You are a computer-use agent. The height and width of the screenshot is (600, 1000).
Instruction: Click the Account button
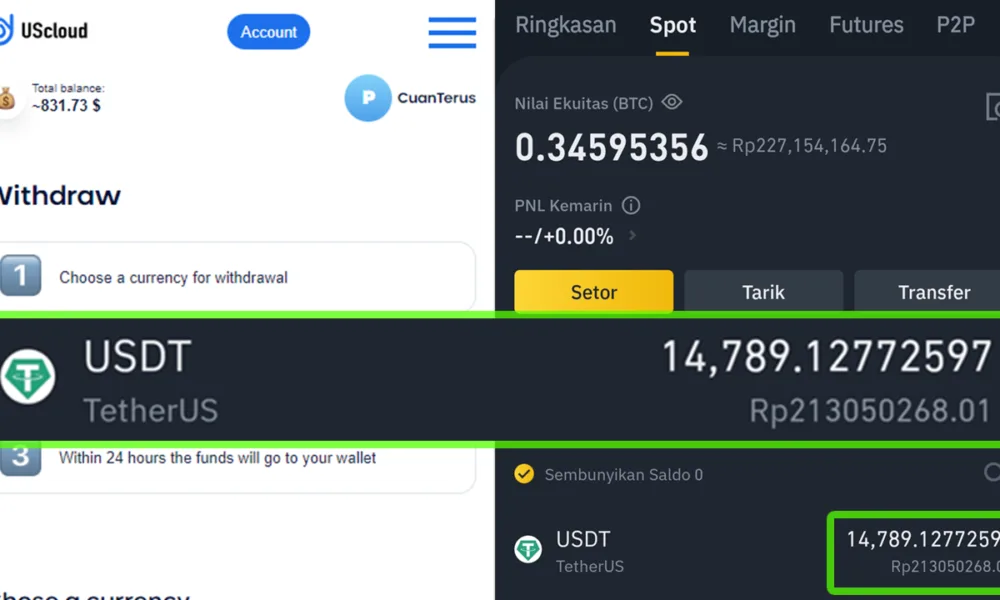[268, 32]
